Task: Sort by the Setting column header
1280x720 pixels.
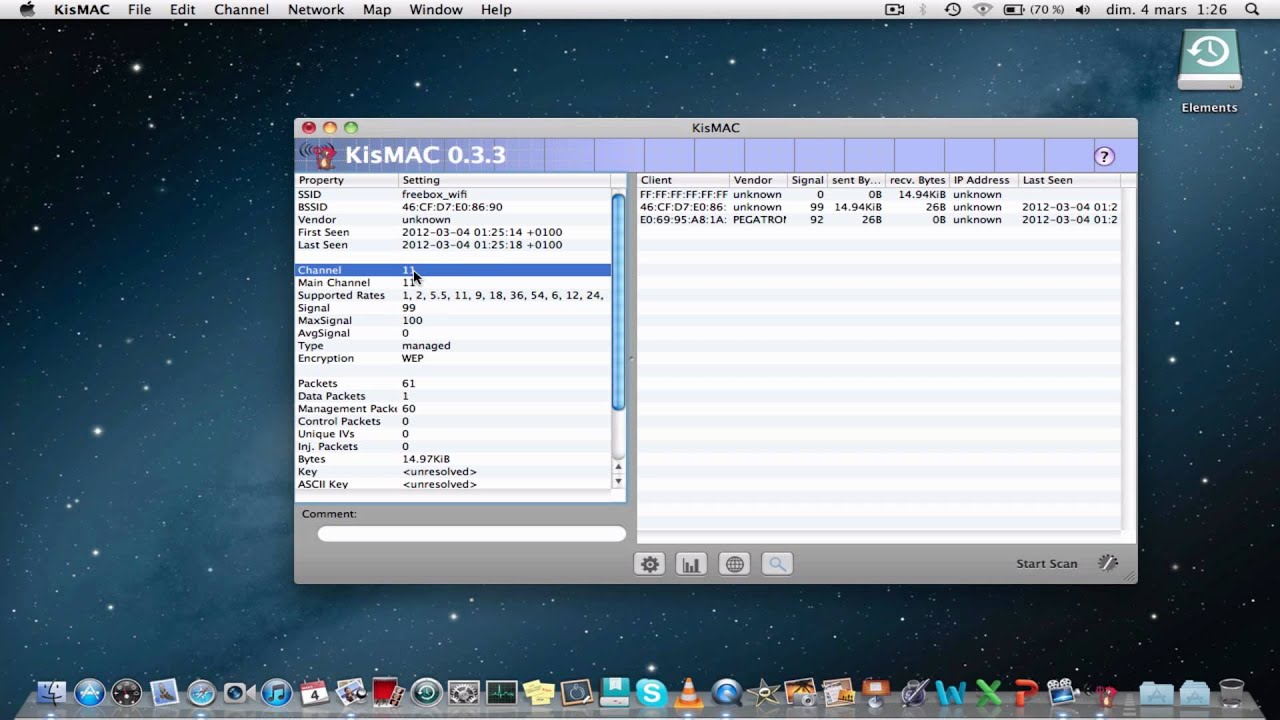Action: (505, 180)
